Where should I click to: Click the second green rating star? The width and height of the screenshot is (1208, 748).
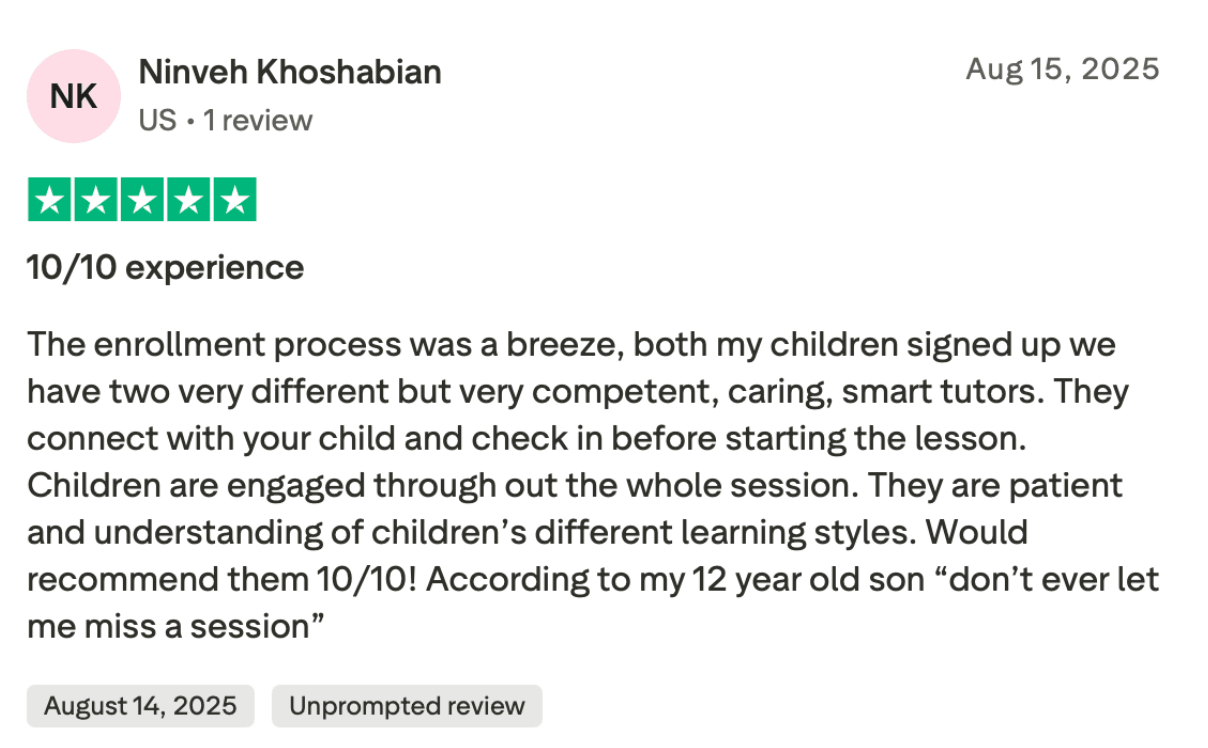tap(96, 200)
